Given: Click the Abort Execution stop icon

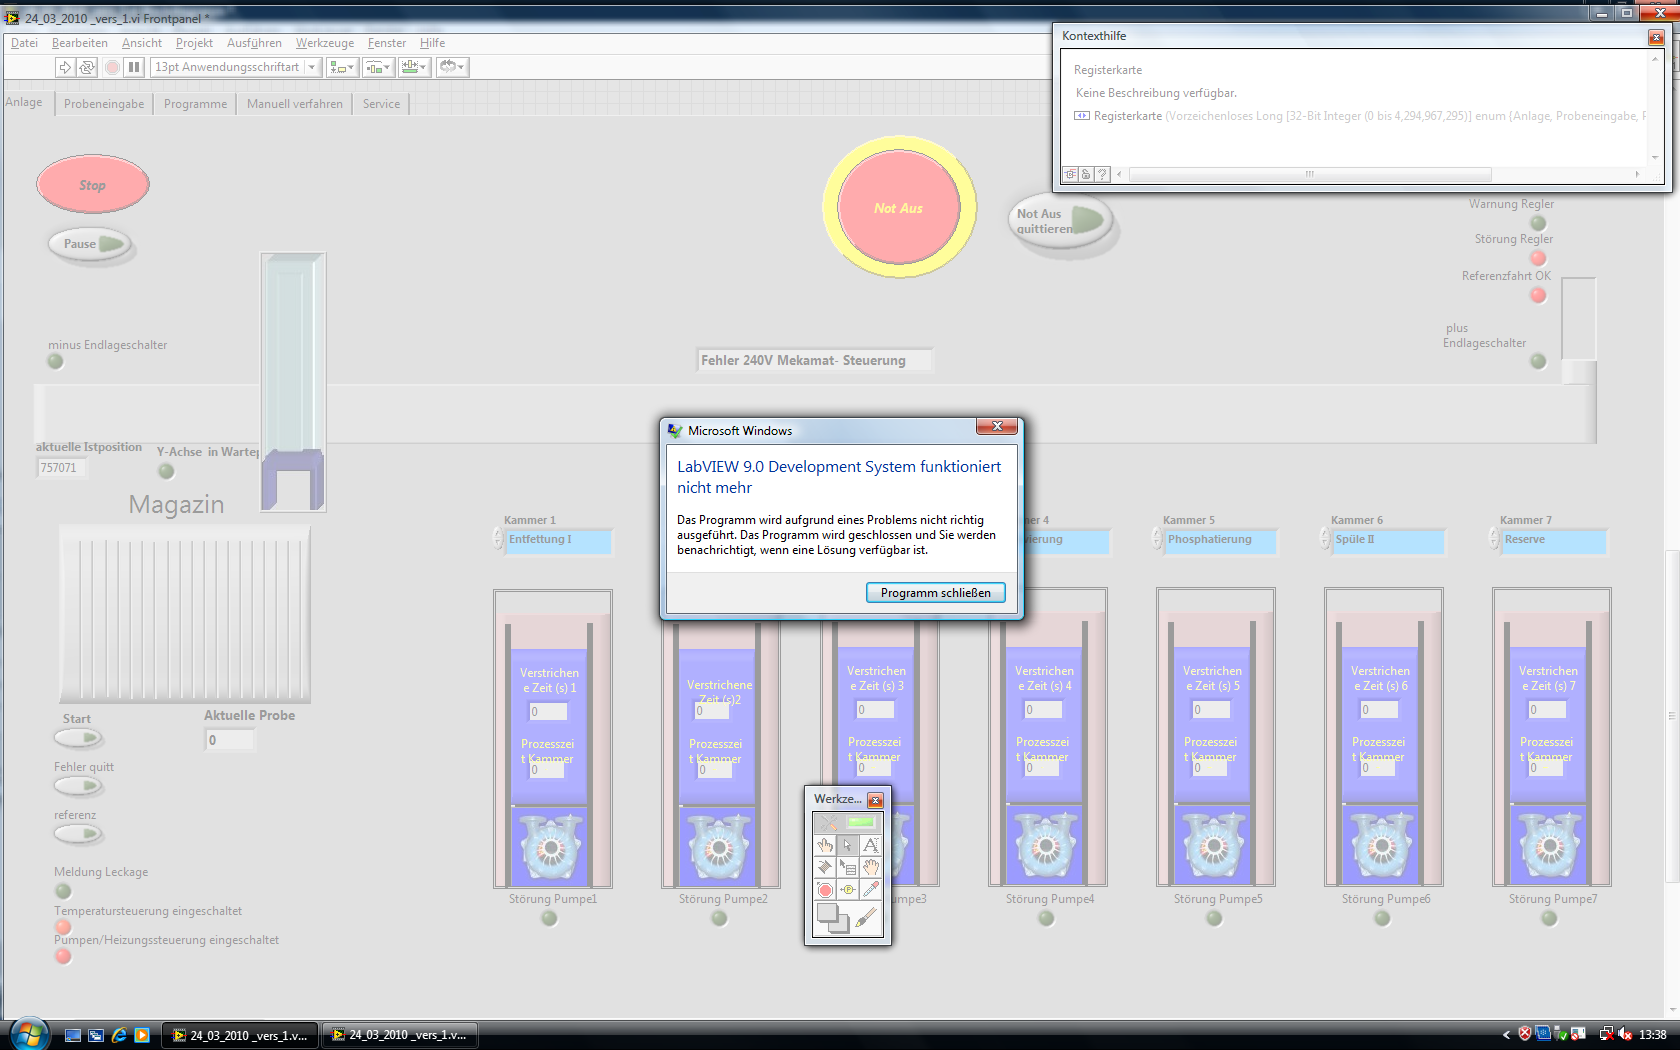Looking at the screenshot, I should click(112, 67).
